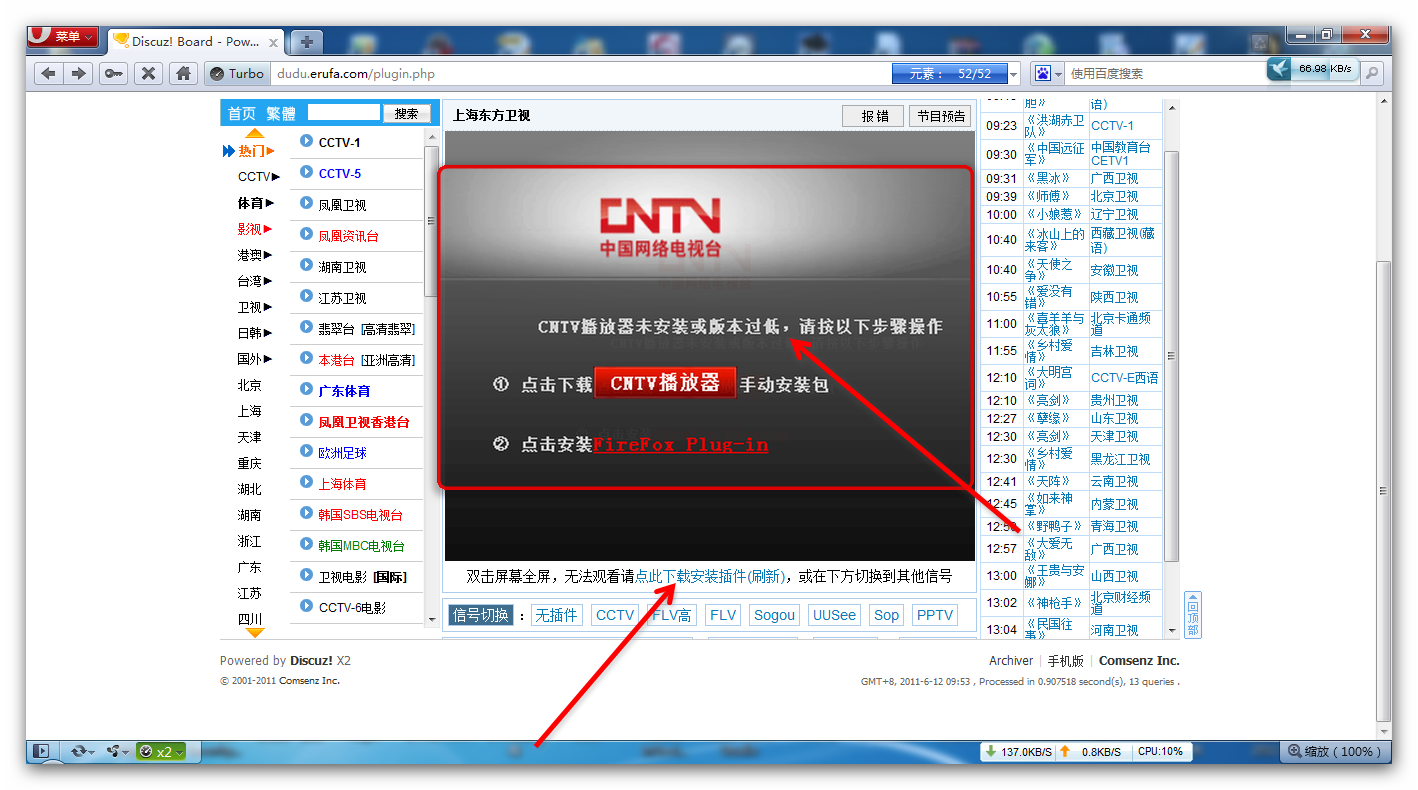
Task: Play the 凤凰资讯台 channel
Action: pos(349,236)
